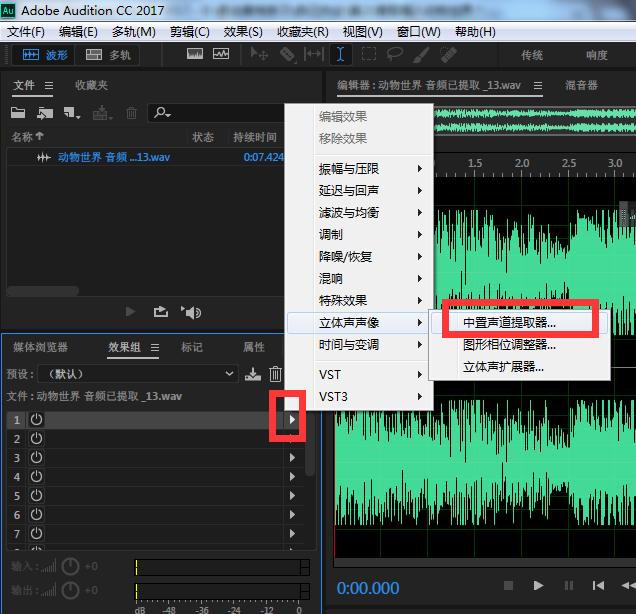The image size is (636, 614).
Task: Select the Slip tool in toolbar
Action: (x=314, y=54)
